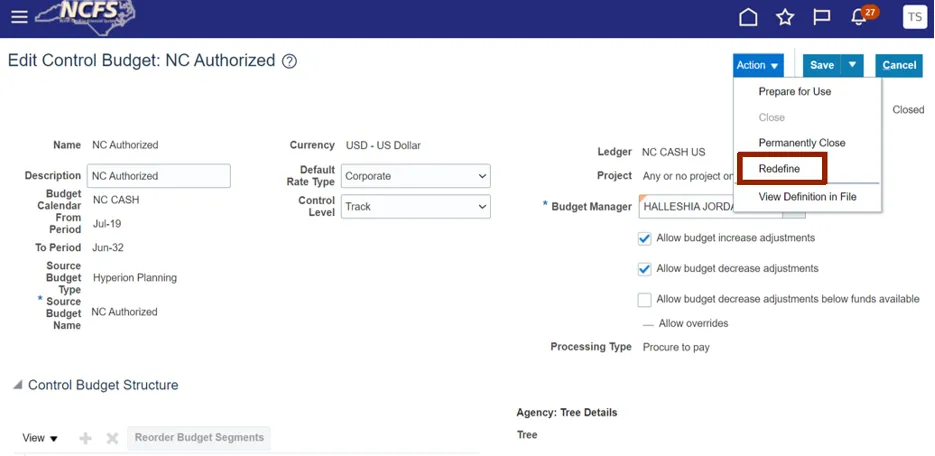This screenshot has height=456, width=935.
Task: Open the Control Level dropdown
Action: pyautogui.click(x=416, y=206)
